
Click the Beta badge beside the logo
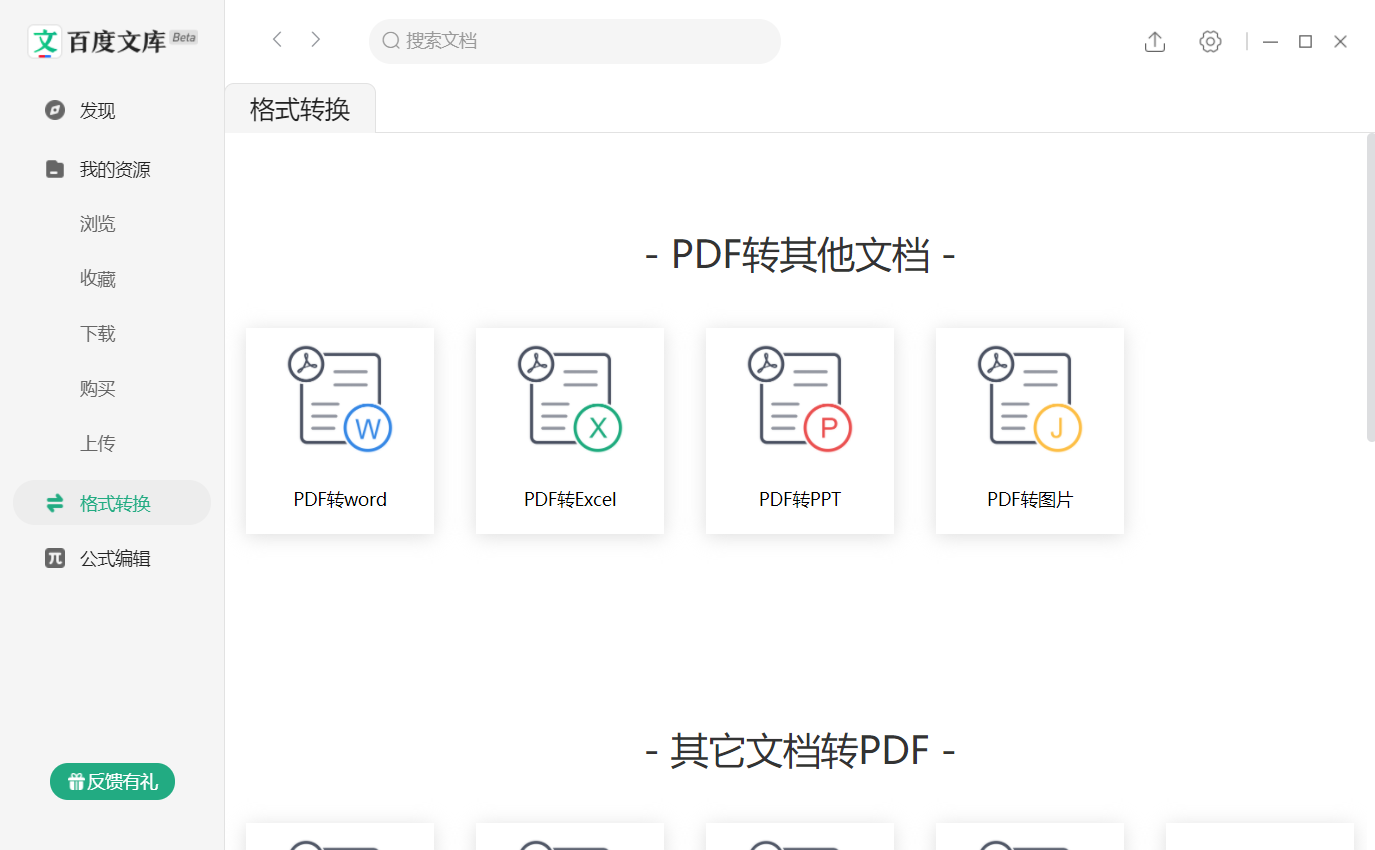pyautogui.click(x=184, y=37)
